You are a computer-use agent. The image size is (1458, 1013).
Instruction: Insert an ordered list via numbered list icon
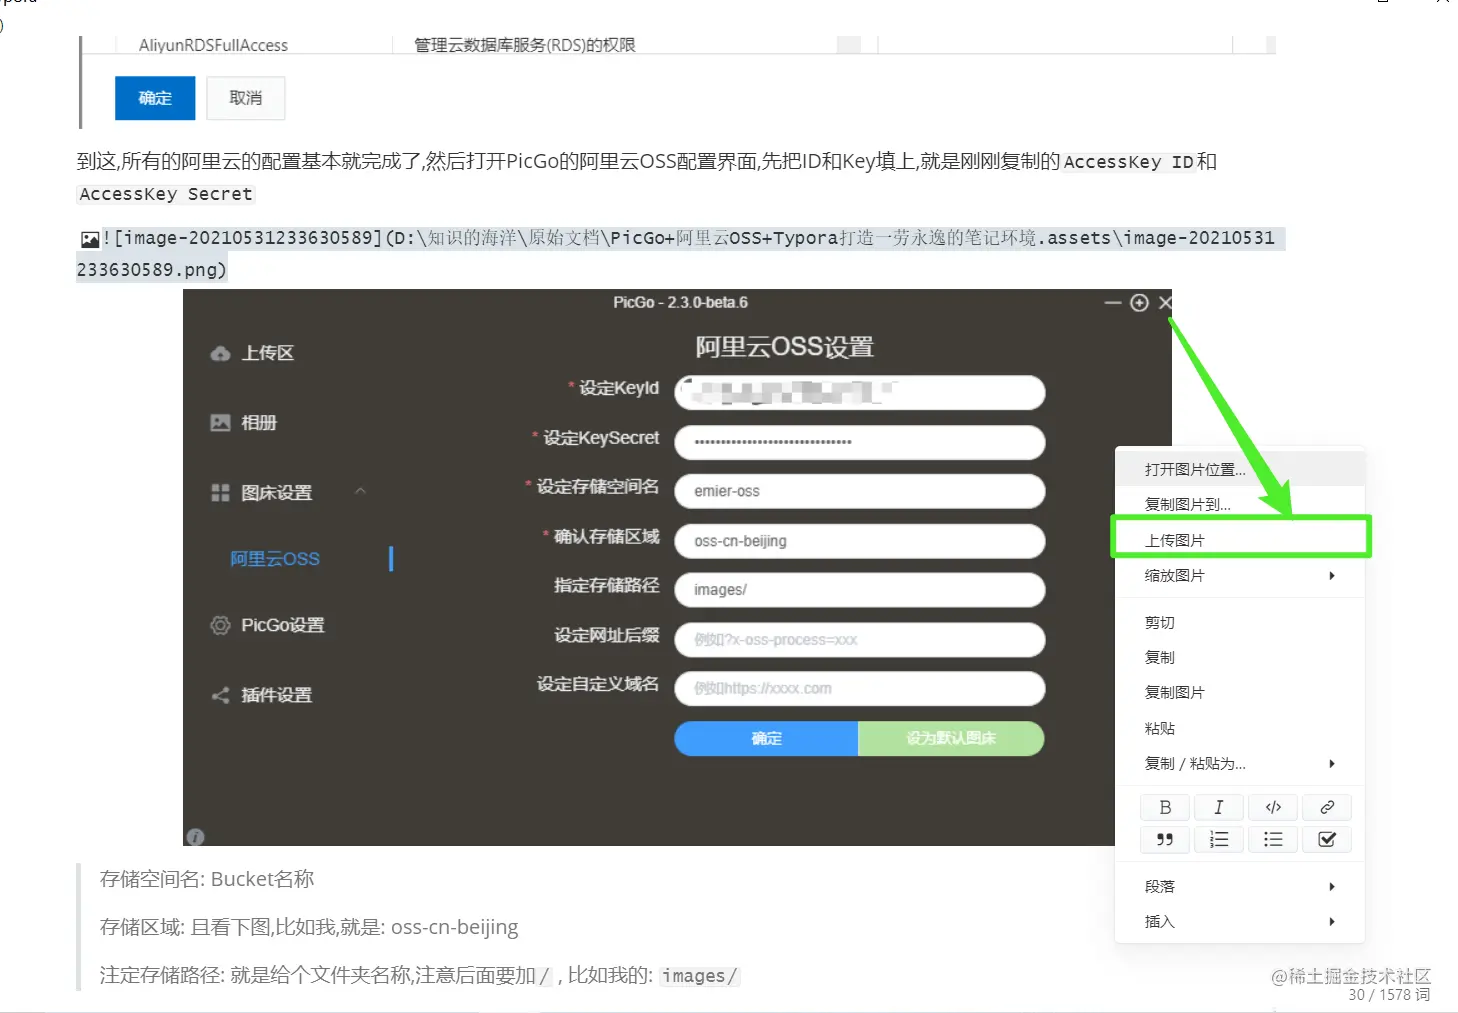point(1219,839)
